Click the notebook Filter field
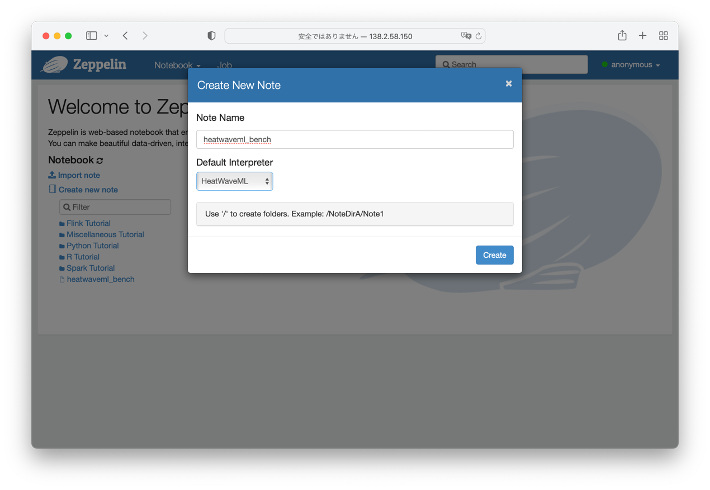 115,207
